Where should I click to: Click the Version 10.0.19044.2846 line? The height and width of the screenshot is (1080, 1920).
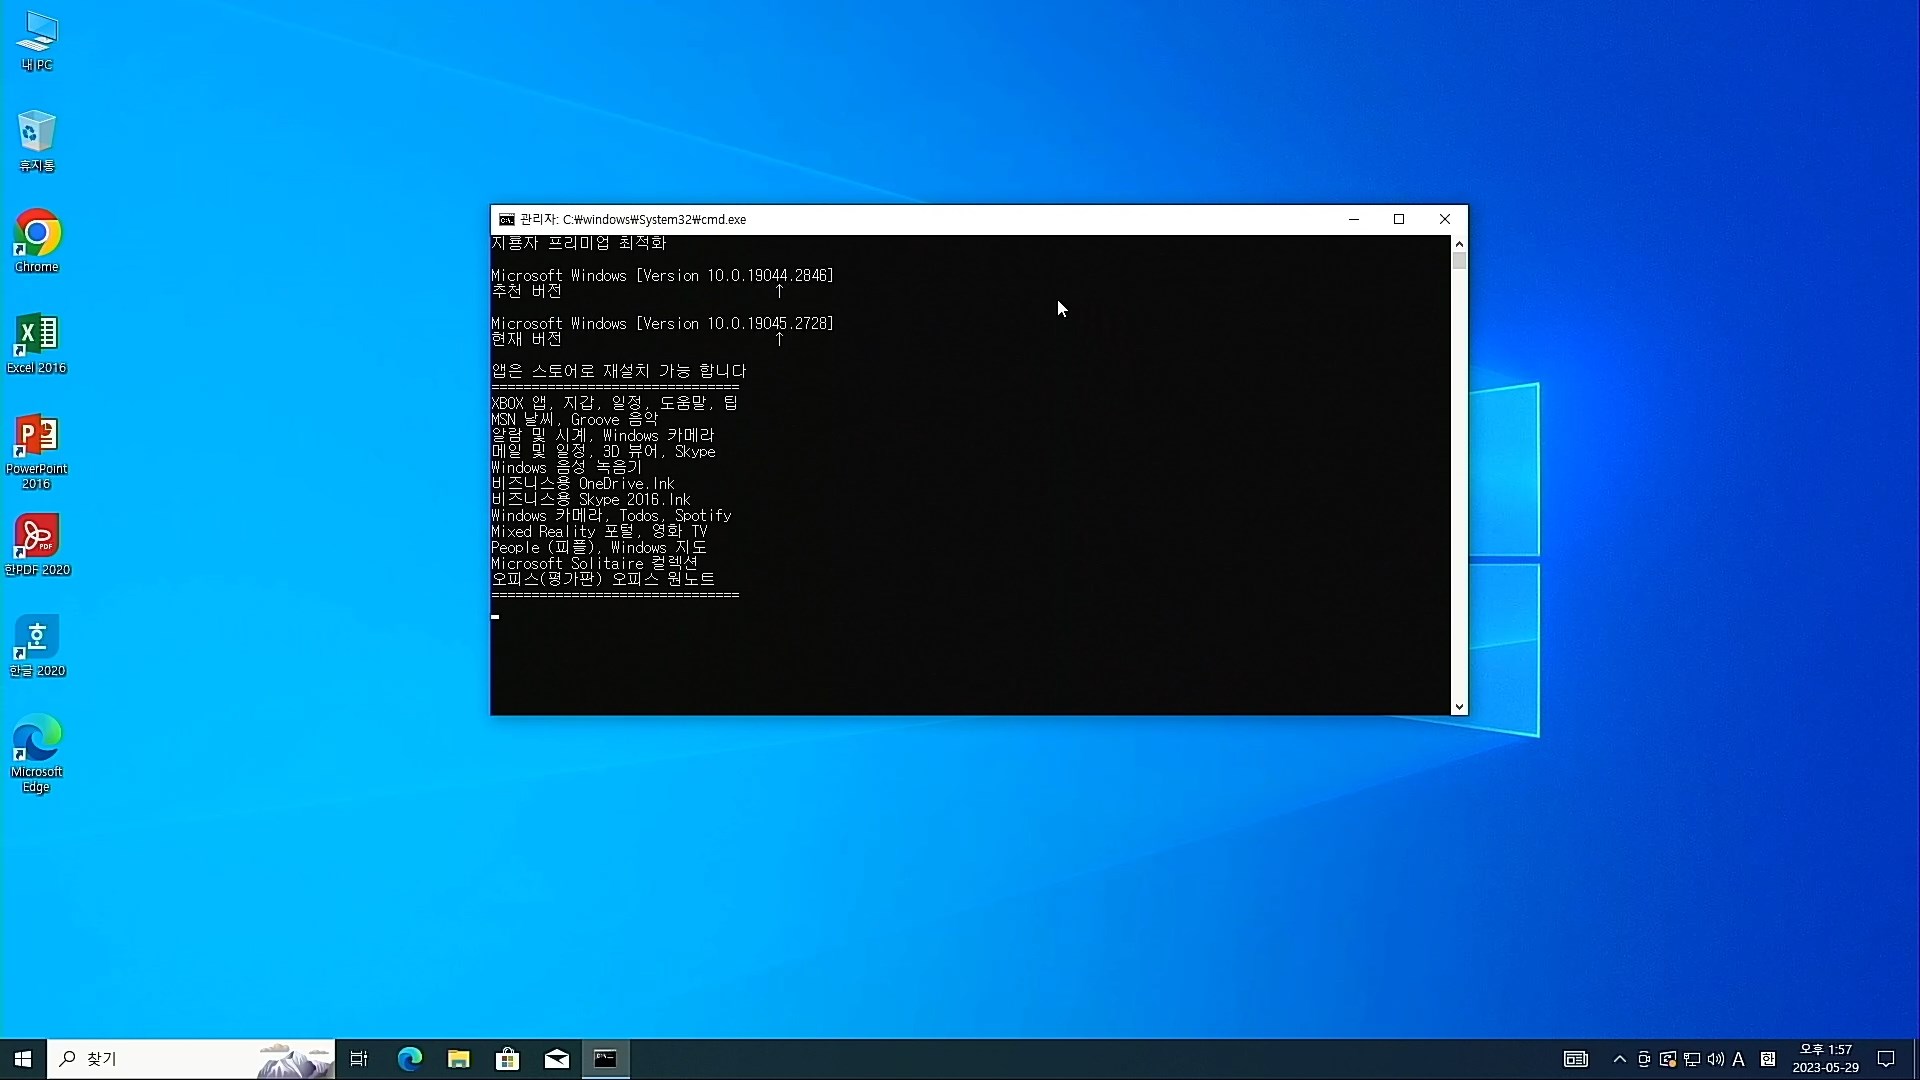point(662,275)
